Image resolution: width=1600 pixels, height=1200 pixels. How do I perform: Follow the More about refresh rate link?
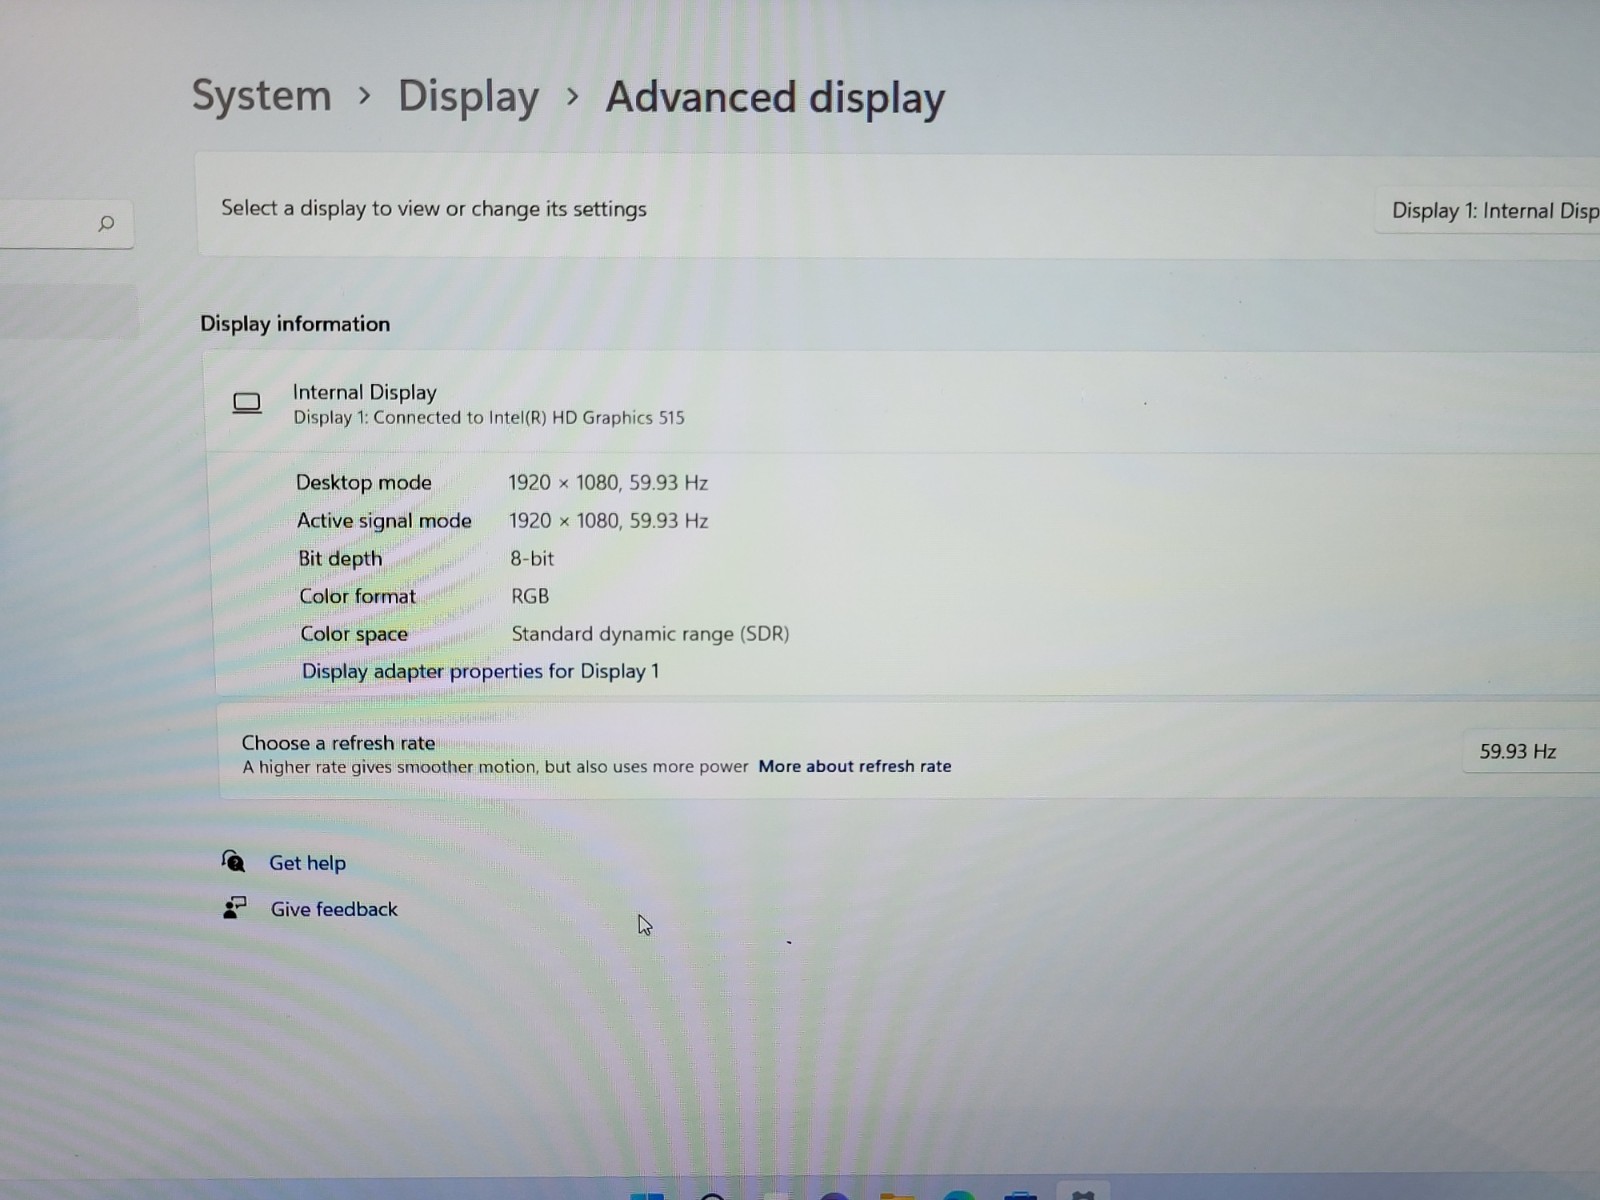pos(854,766)
